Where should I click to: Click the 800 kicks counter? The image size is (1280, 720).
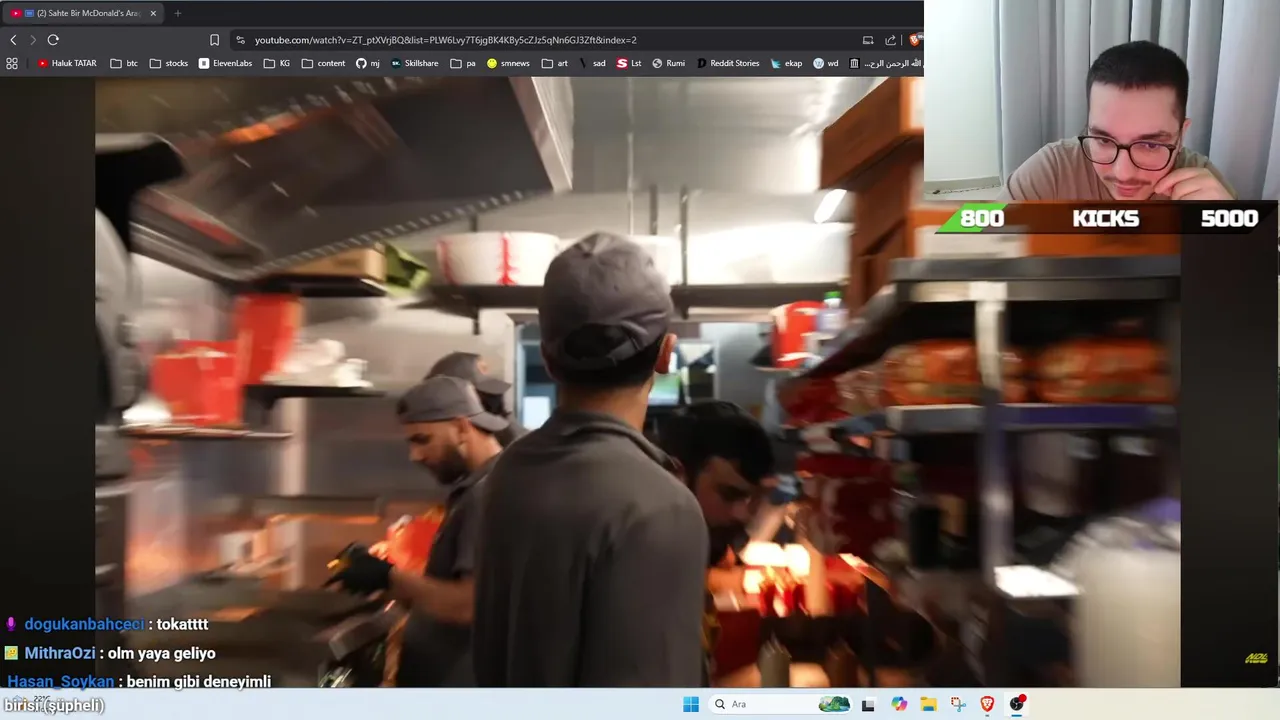982,218
